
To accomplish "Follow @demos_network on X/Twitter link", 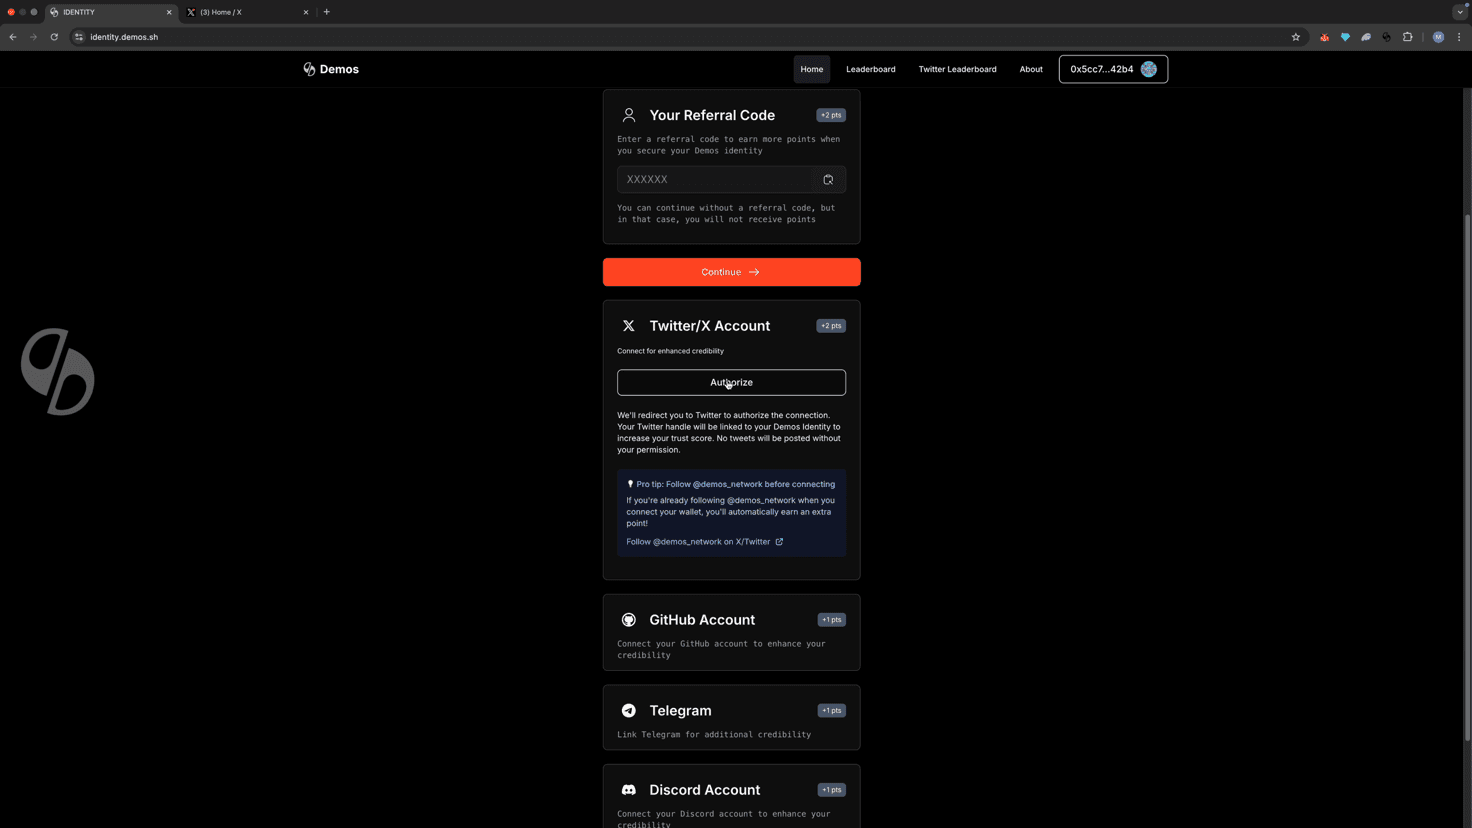I will pyautogui.click(x=697, y=541).
